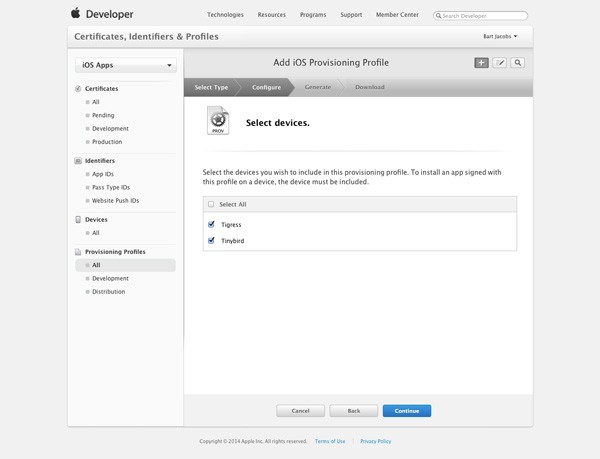Click the Developer site title text

[109, 14]
